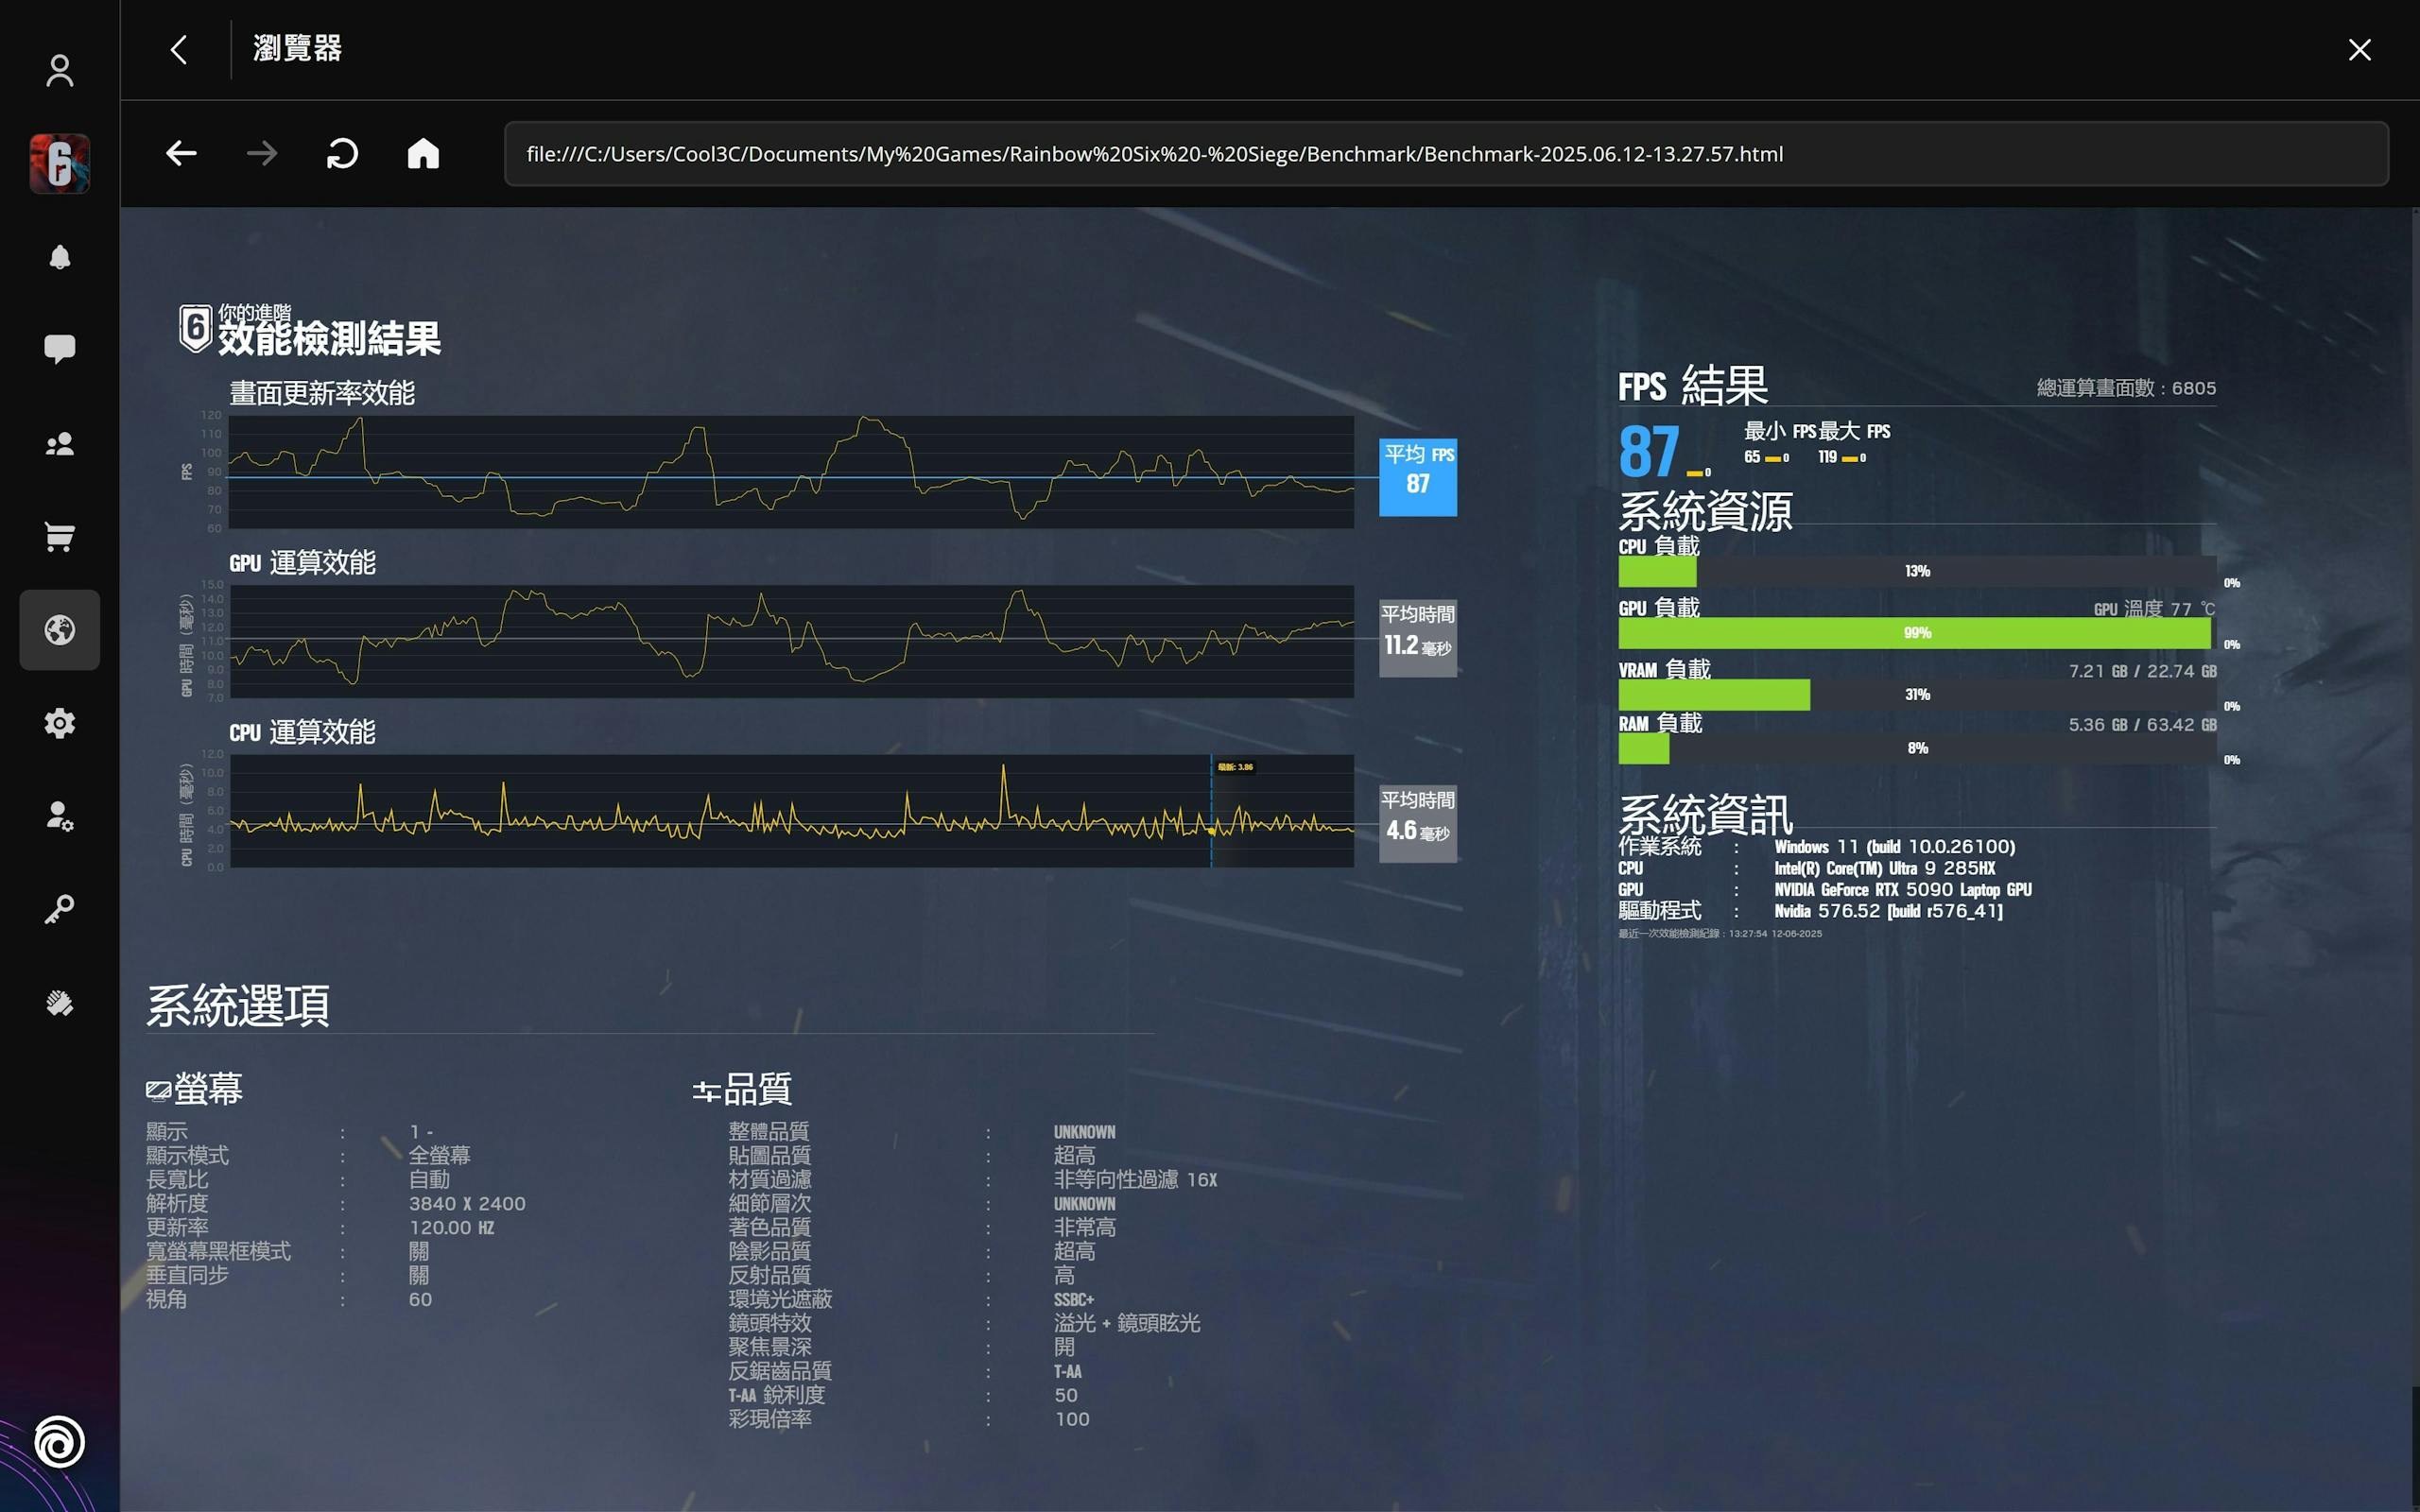Screen dimensions: 2420x1512
Task: Open the store shopping cart icon
Action: (x=60, y=537)
